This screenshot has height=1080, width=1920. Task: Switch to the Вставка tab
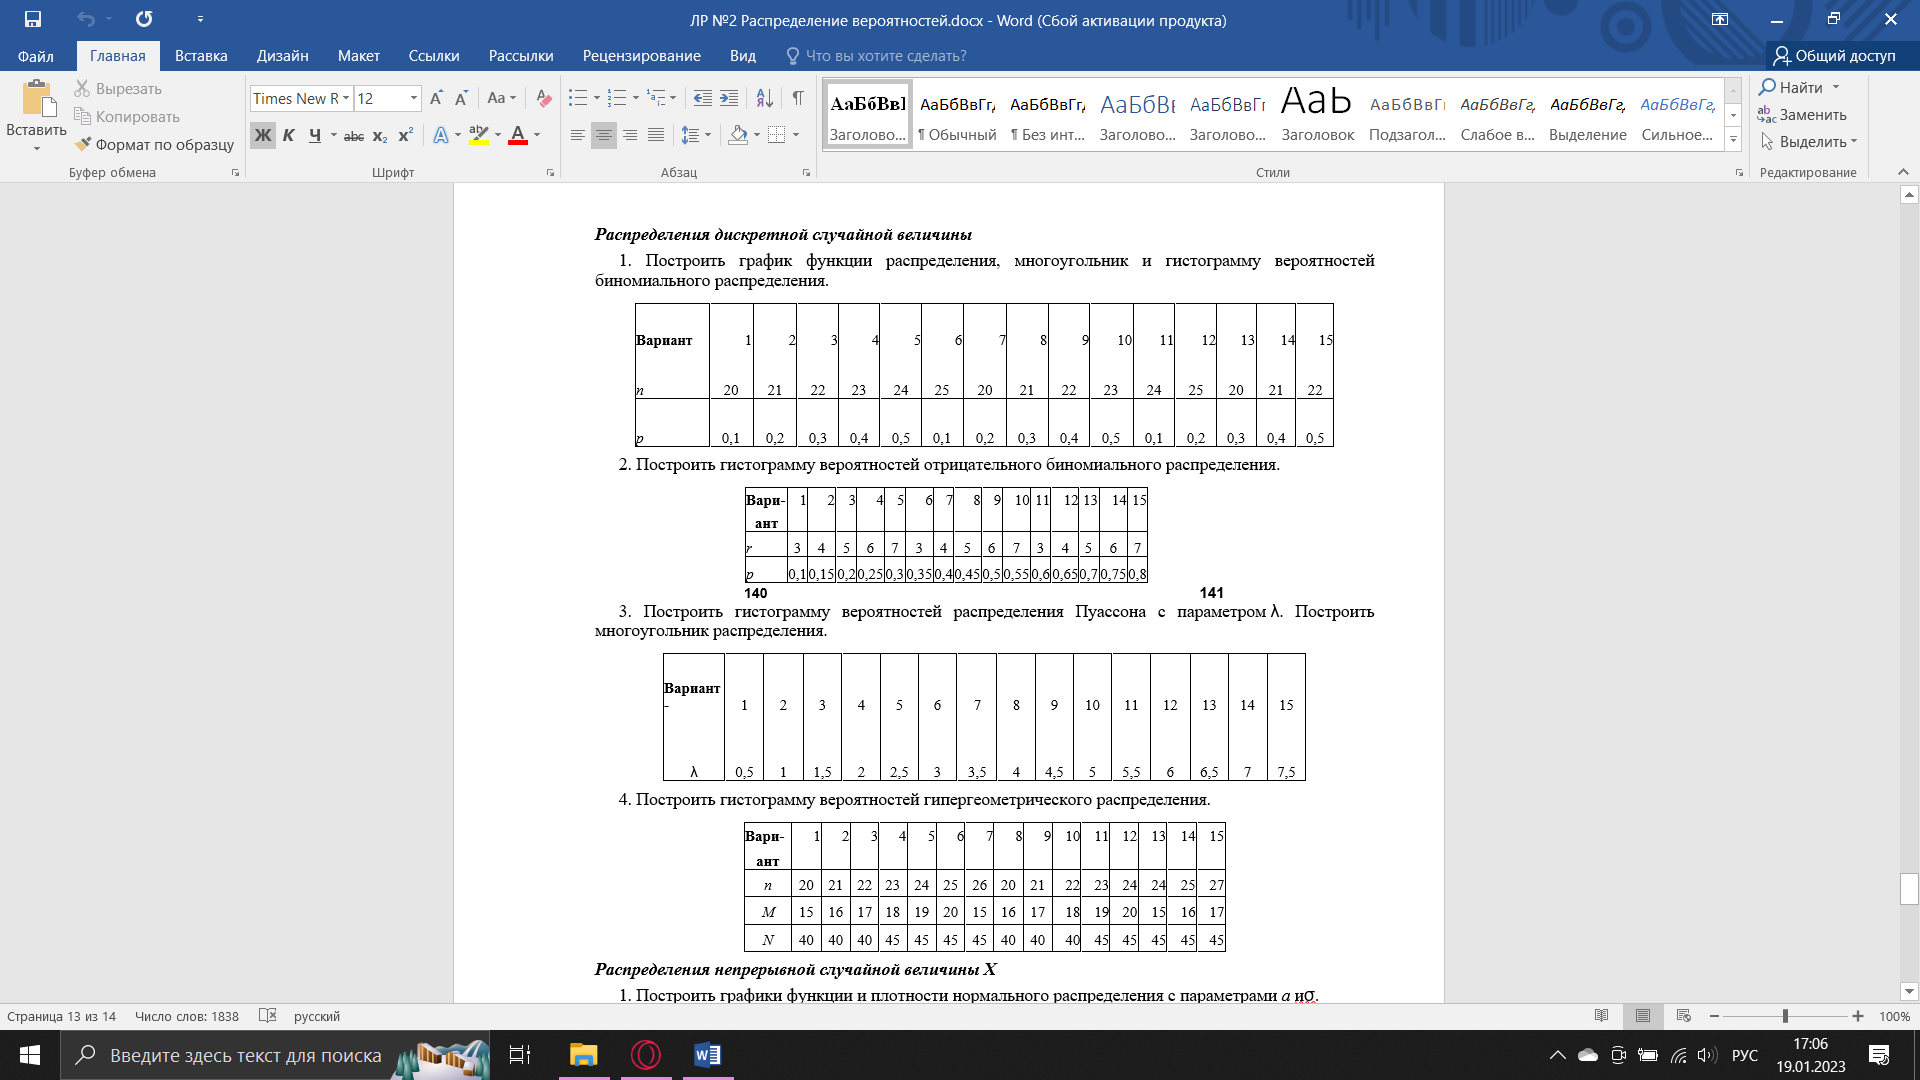tap(201, 56)
